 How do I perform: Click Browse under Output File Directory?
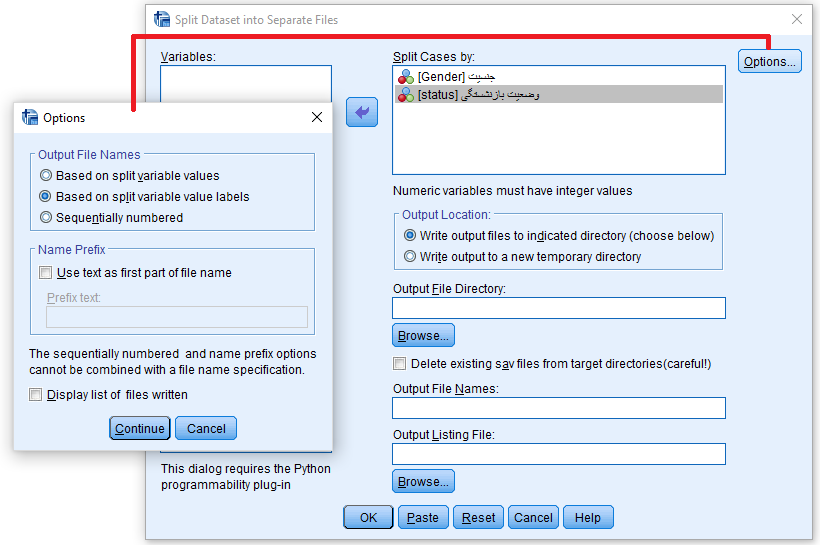point(423,335)
